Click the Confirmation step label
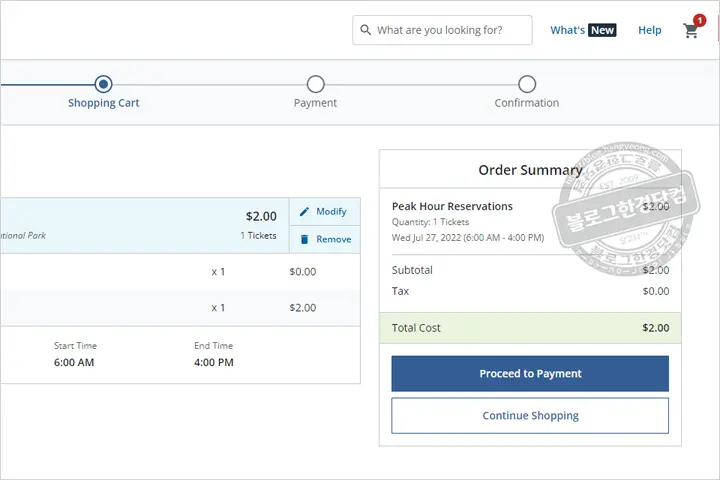Image resolution: width=720 pixels, height=480 pixels. point(527,103)
